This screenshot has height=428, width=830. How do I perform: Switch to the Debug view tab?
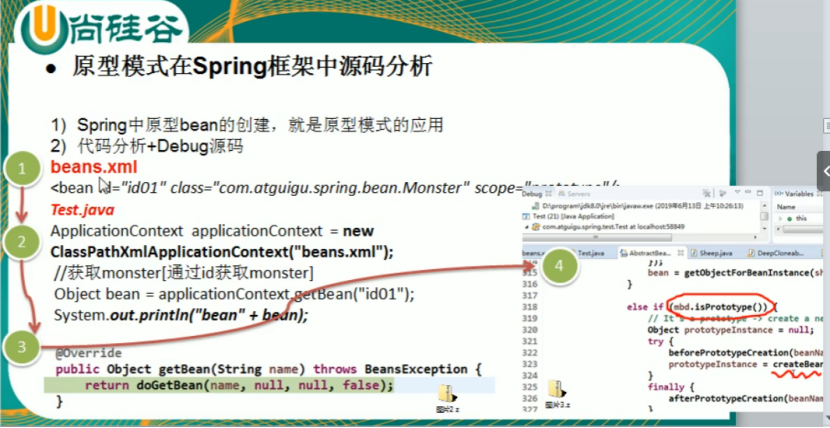[x=532, y=194]
